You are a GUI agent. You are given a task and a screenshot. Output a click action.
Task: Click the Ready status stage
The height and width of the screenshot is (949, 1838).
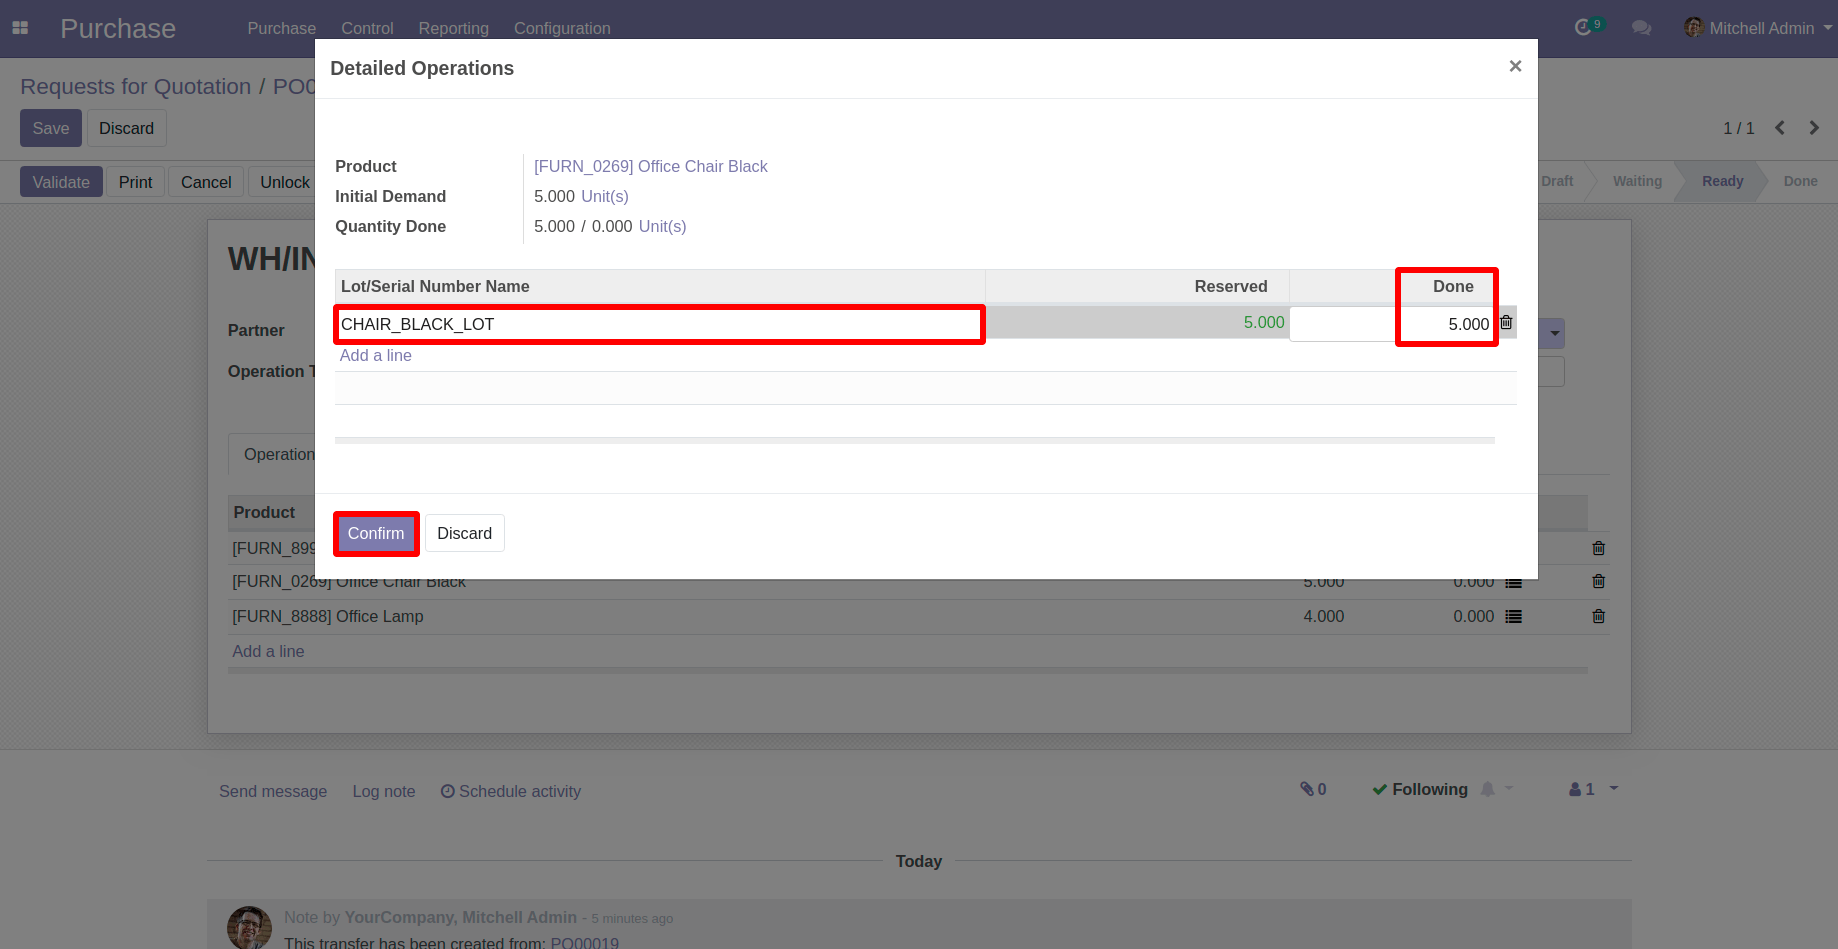[x=1722, y=181]
